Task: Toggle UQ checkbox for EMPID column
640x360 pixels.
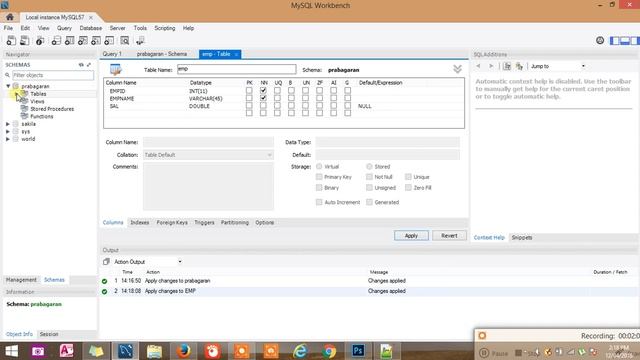Action: pyautogui.click(x=277, y=91)
